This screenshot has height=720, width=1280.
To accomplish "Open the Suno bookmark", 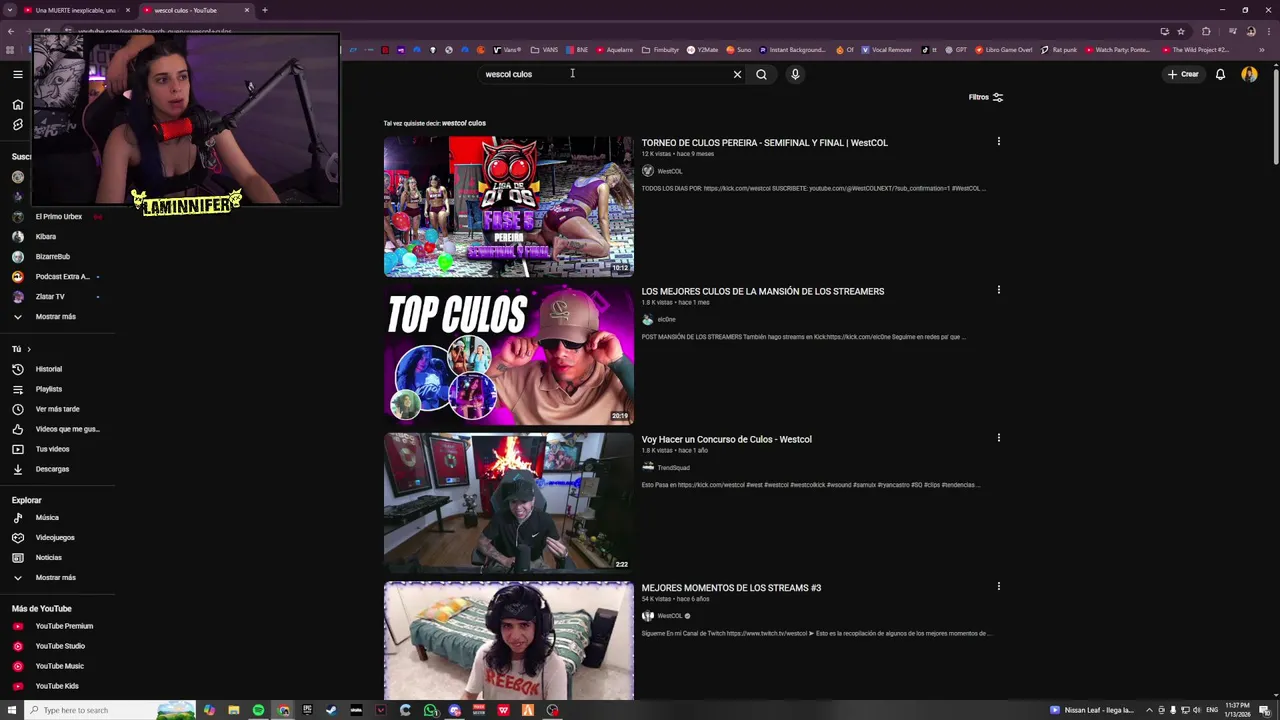I will [738, 49].
